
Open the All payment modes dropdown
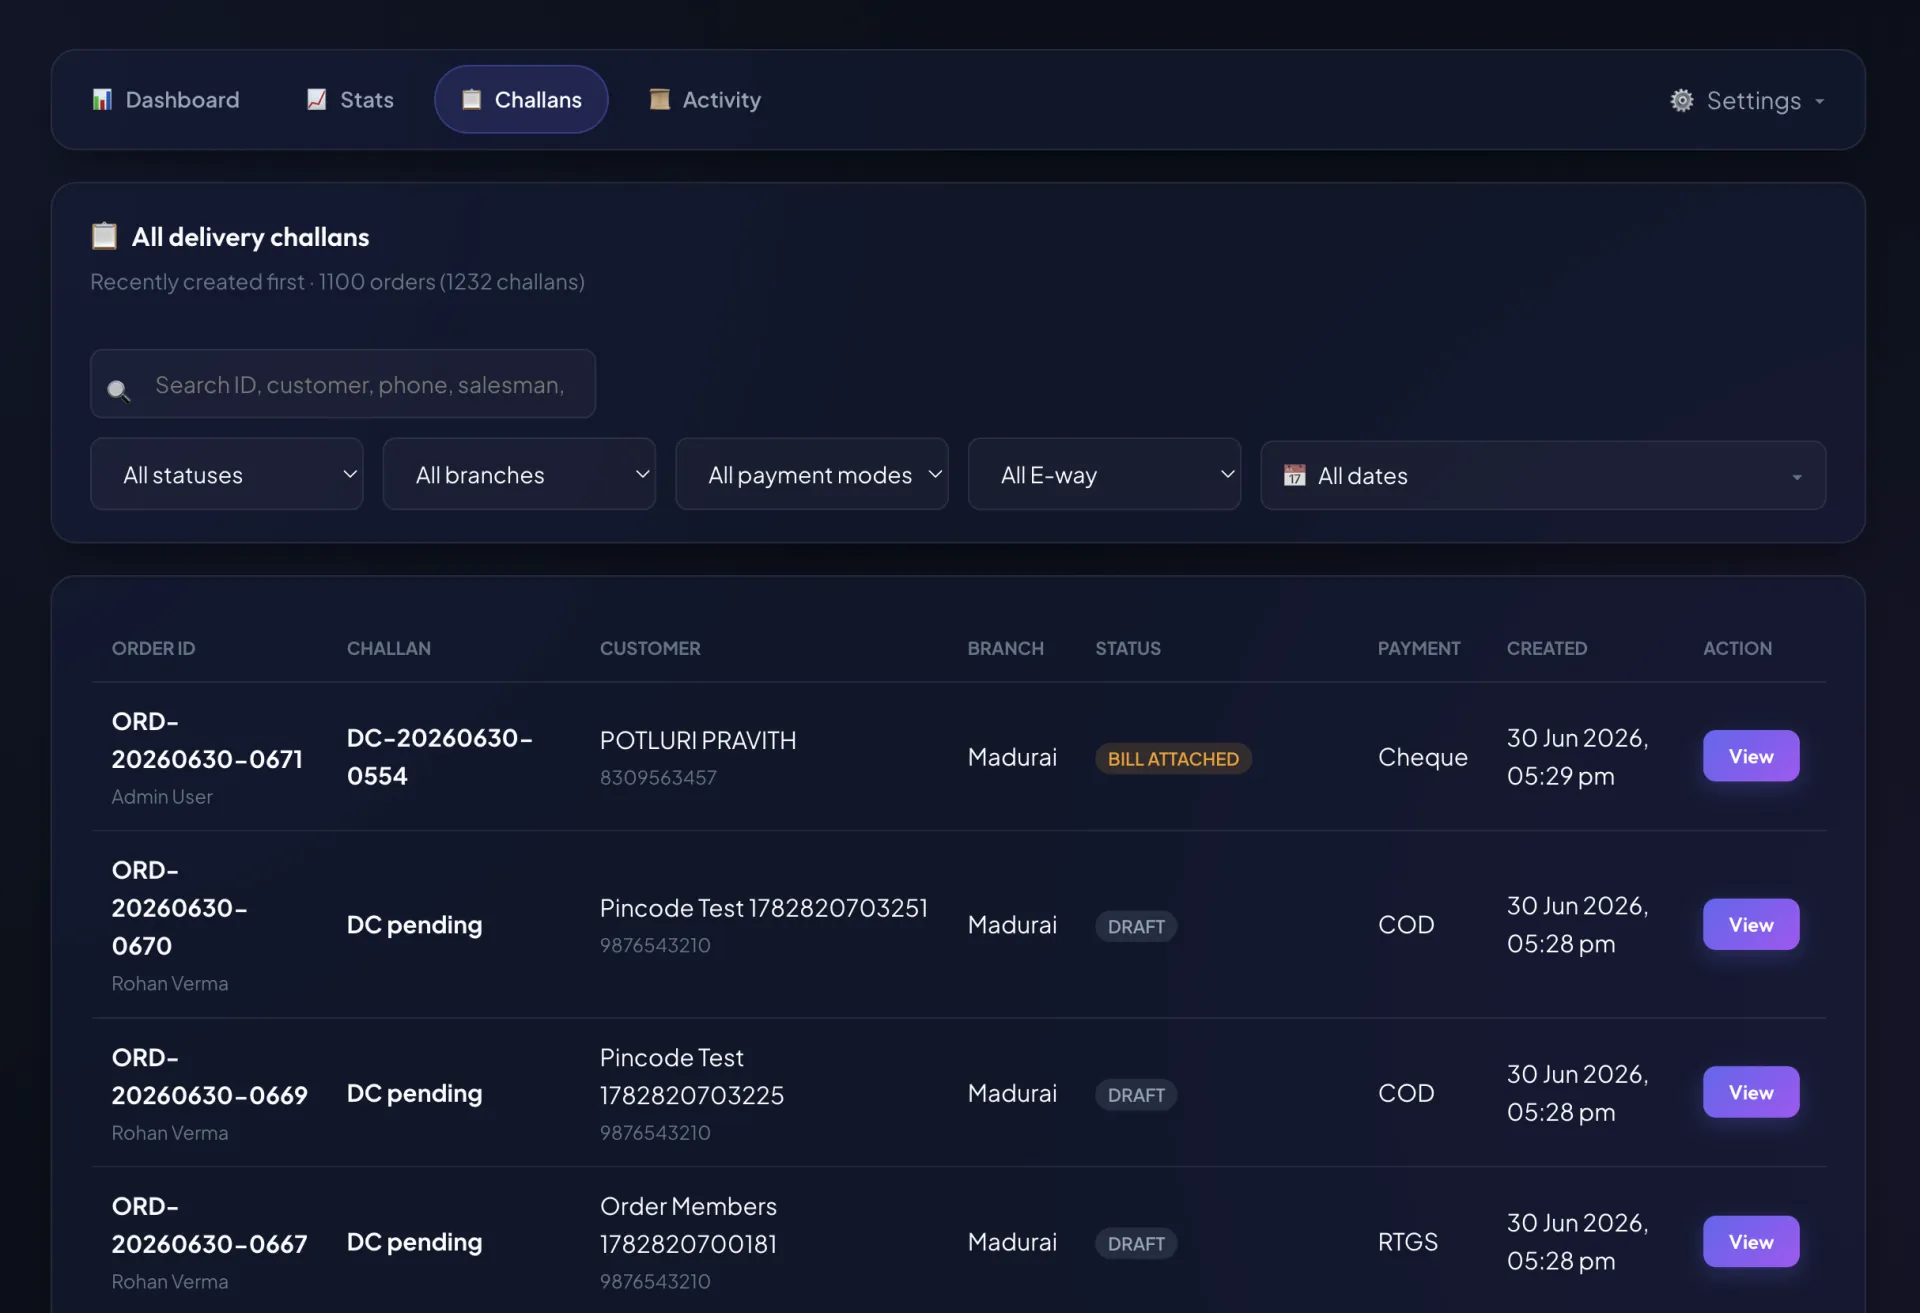tap(812, 474)
